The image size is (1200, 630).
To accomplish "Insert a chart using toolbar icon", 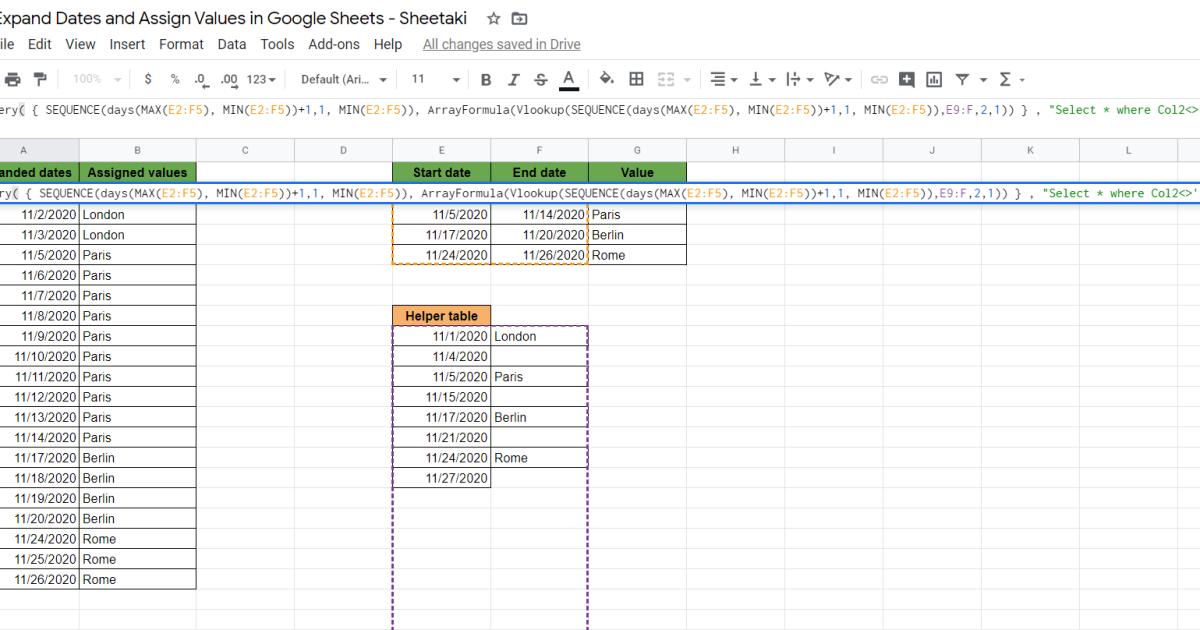I will [933, 78].
